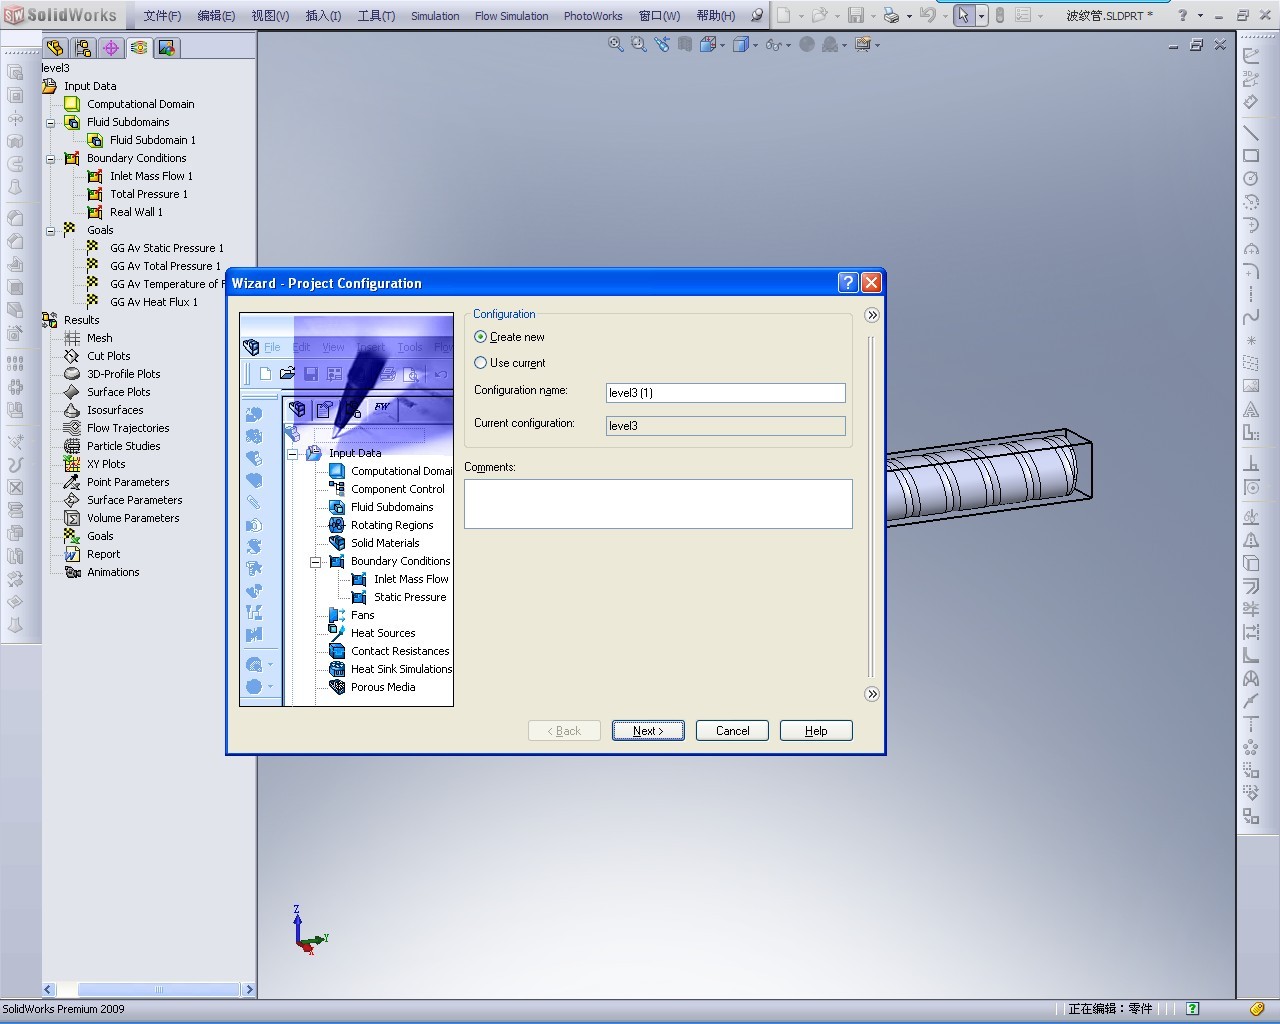Image resolution: width=1280 pixels, height=1024 pixels.
Task: Click the Animations icon in Results
Action: point(72,572)
